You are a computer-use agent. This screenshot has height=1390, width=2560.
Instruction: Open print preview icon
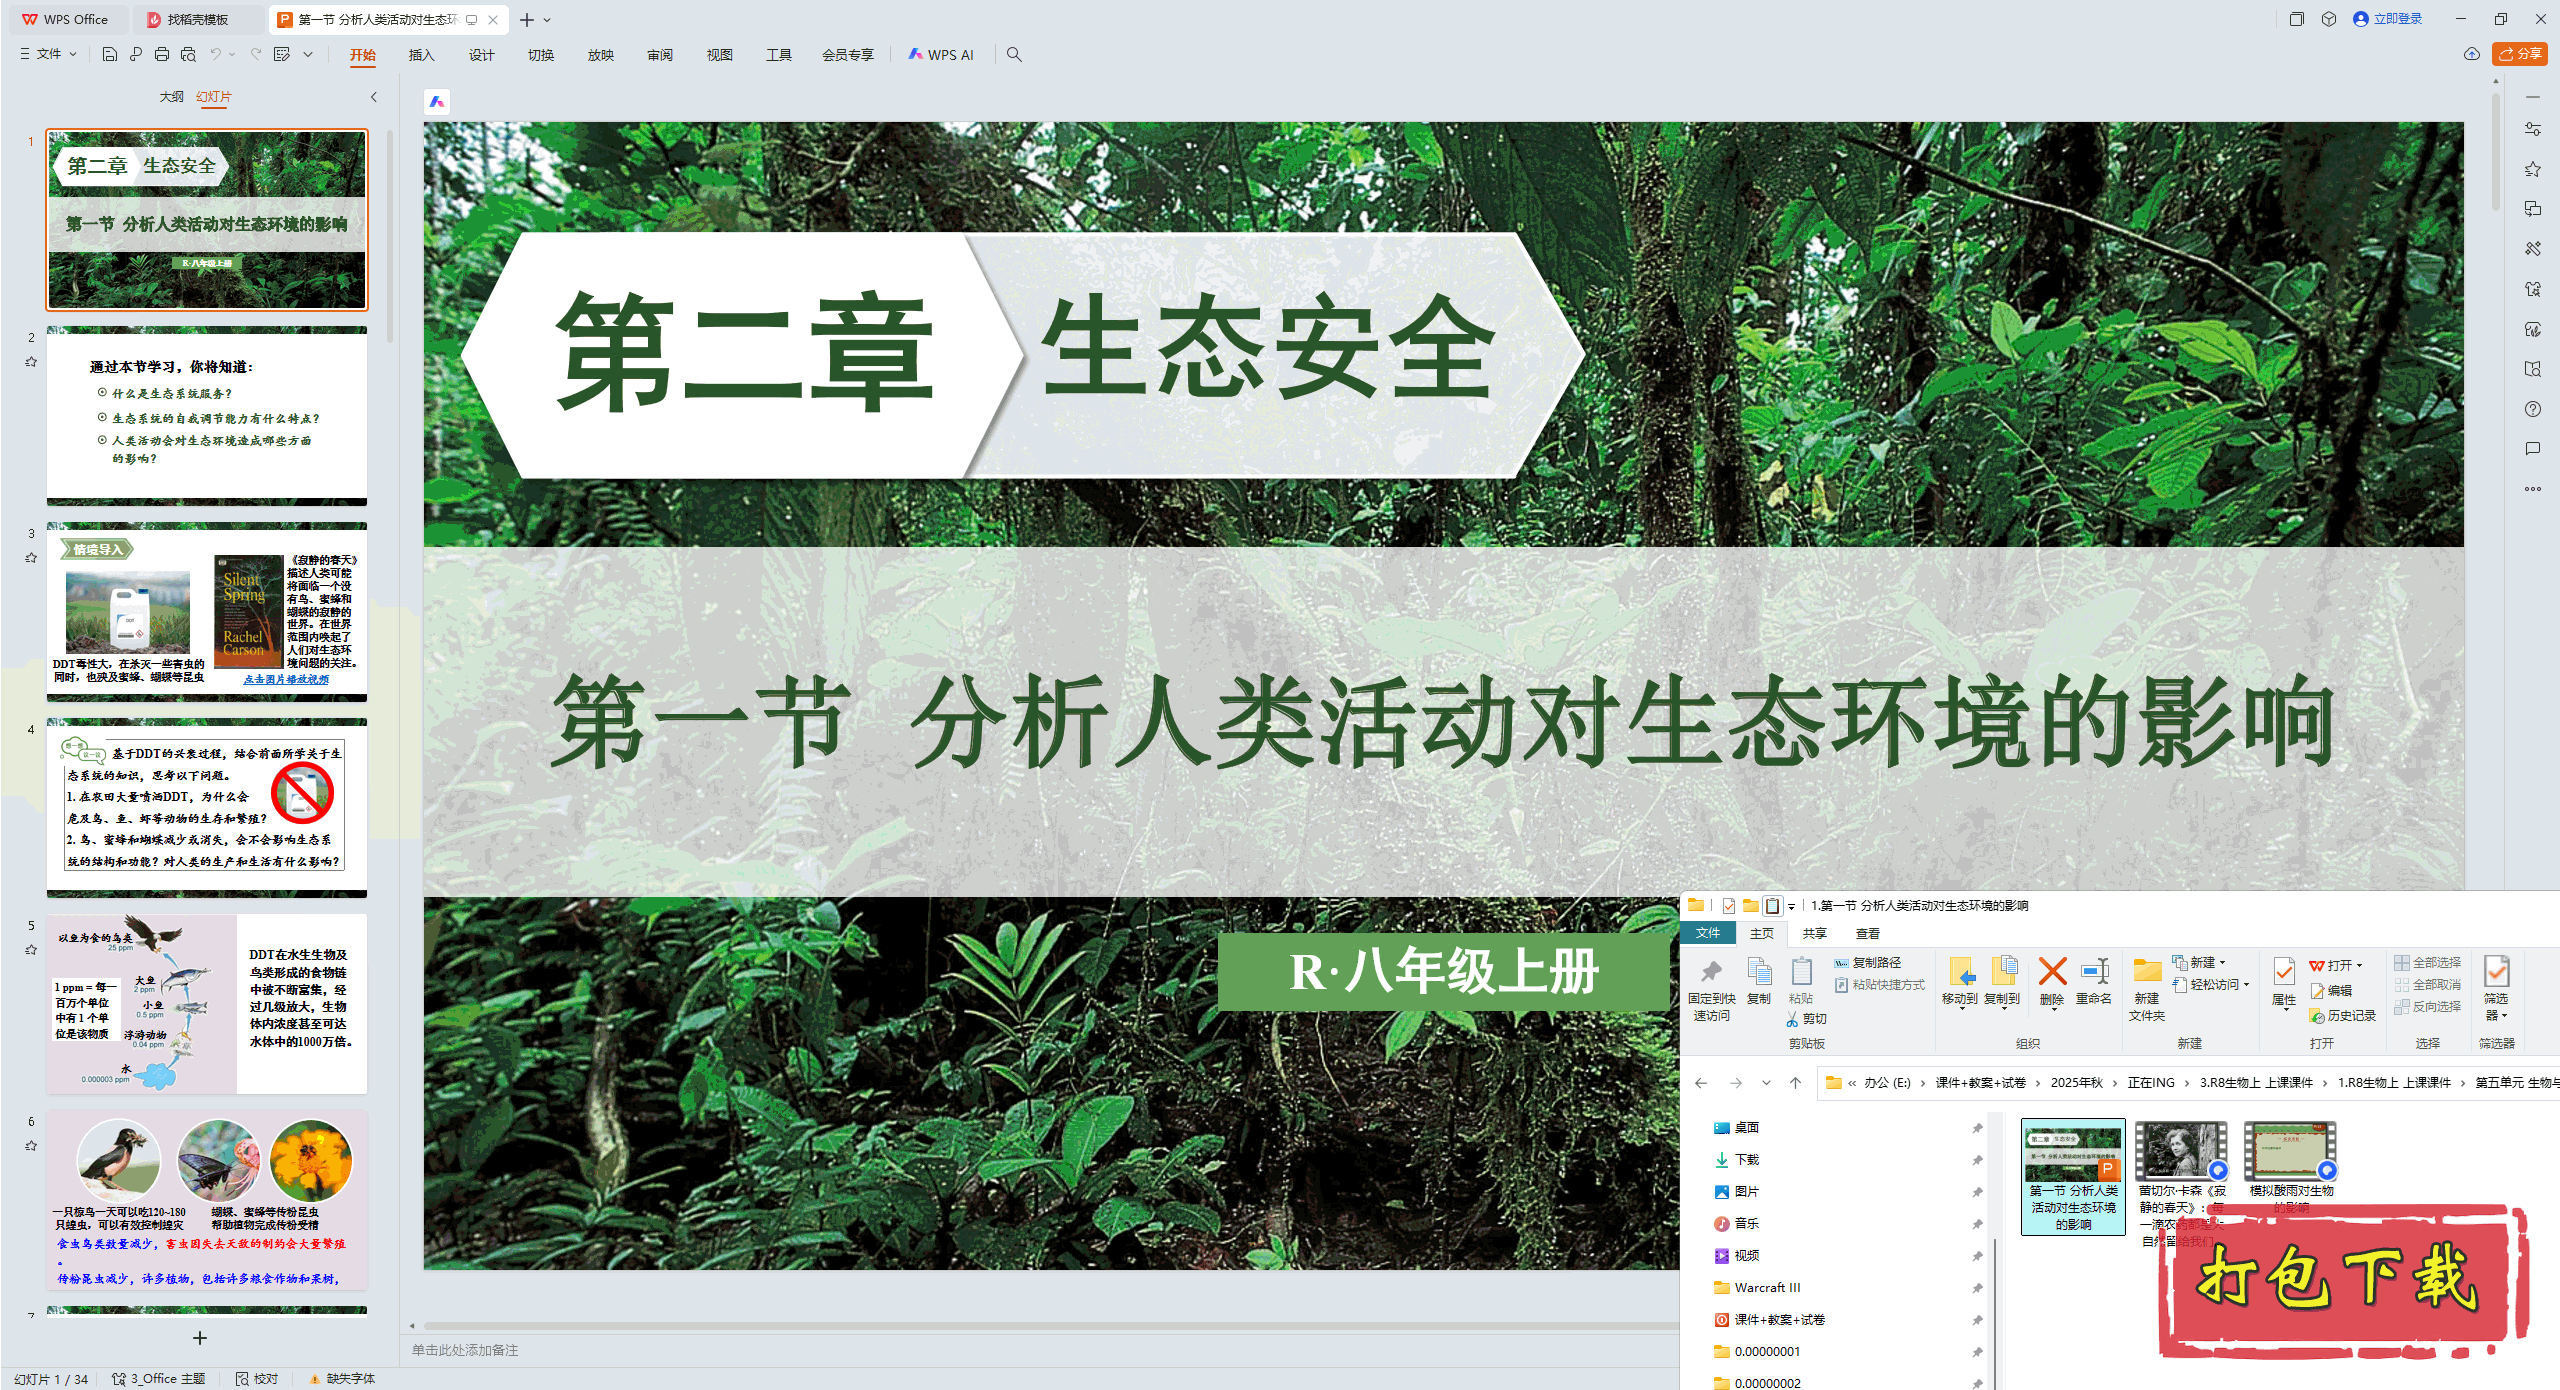188,54
